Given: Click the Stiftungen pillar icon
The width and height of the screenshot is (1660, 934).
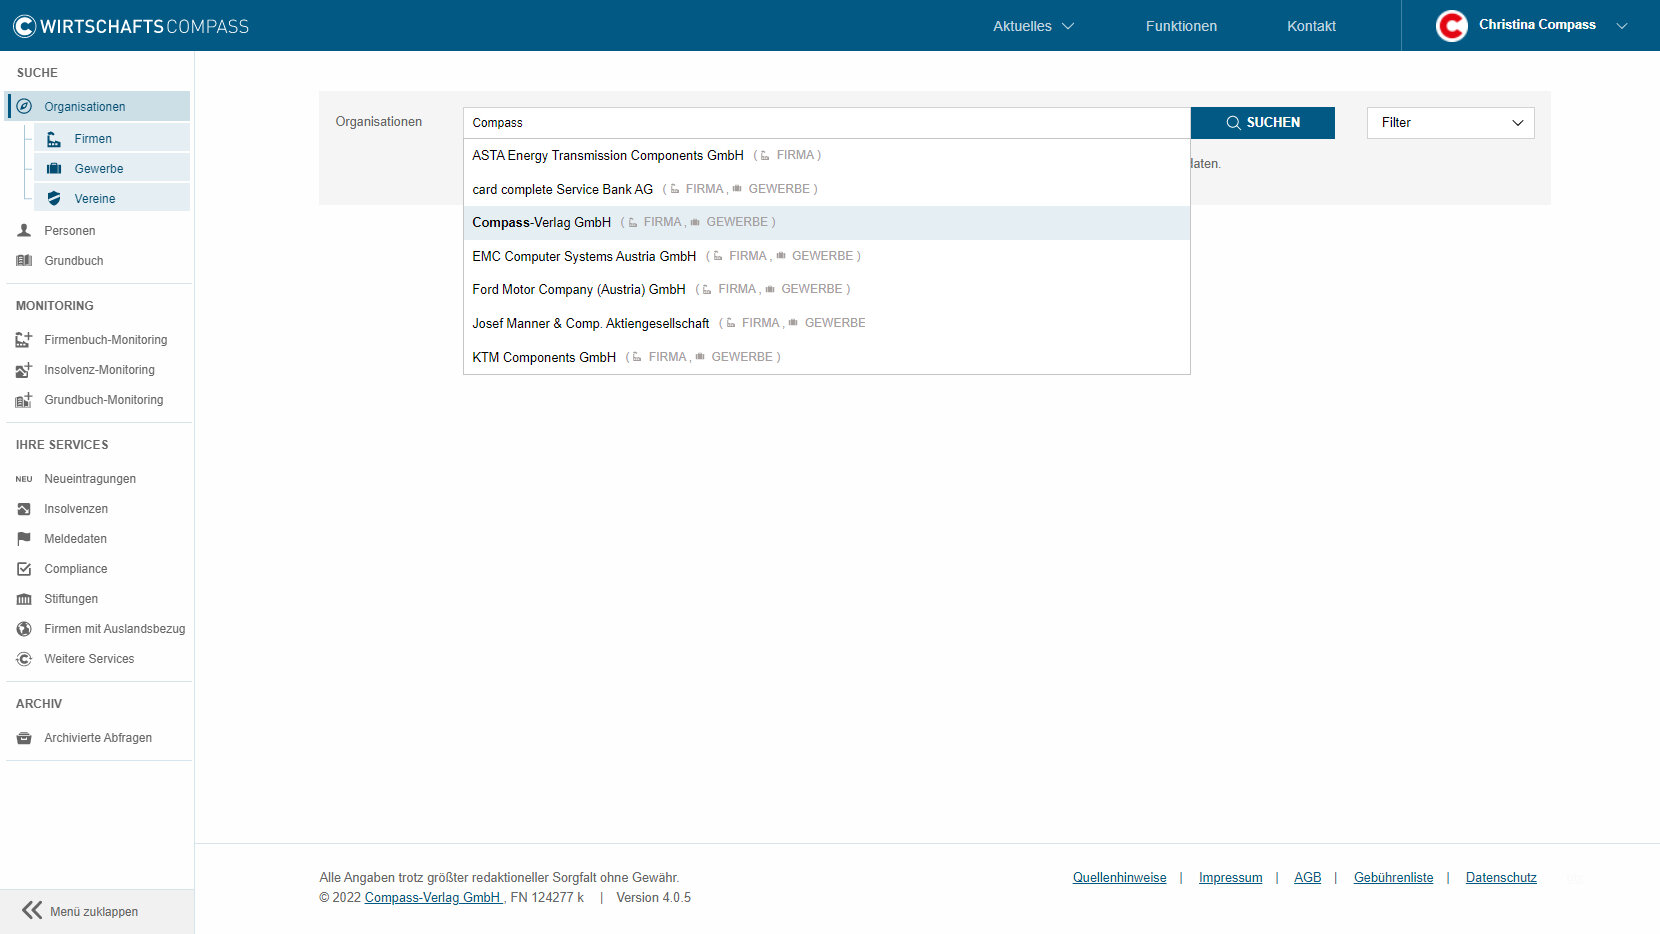Looking at the screenshot, I should tap(24, 599).
